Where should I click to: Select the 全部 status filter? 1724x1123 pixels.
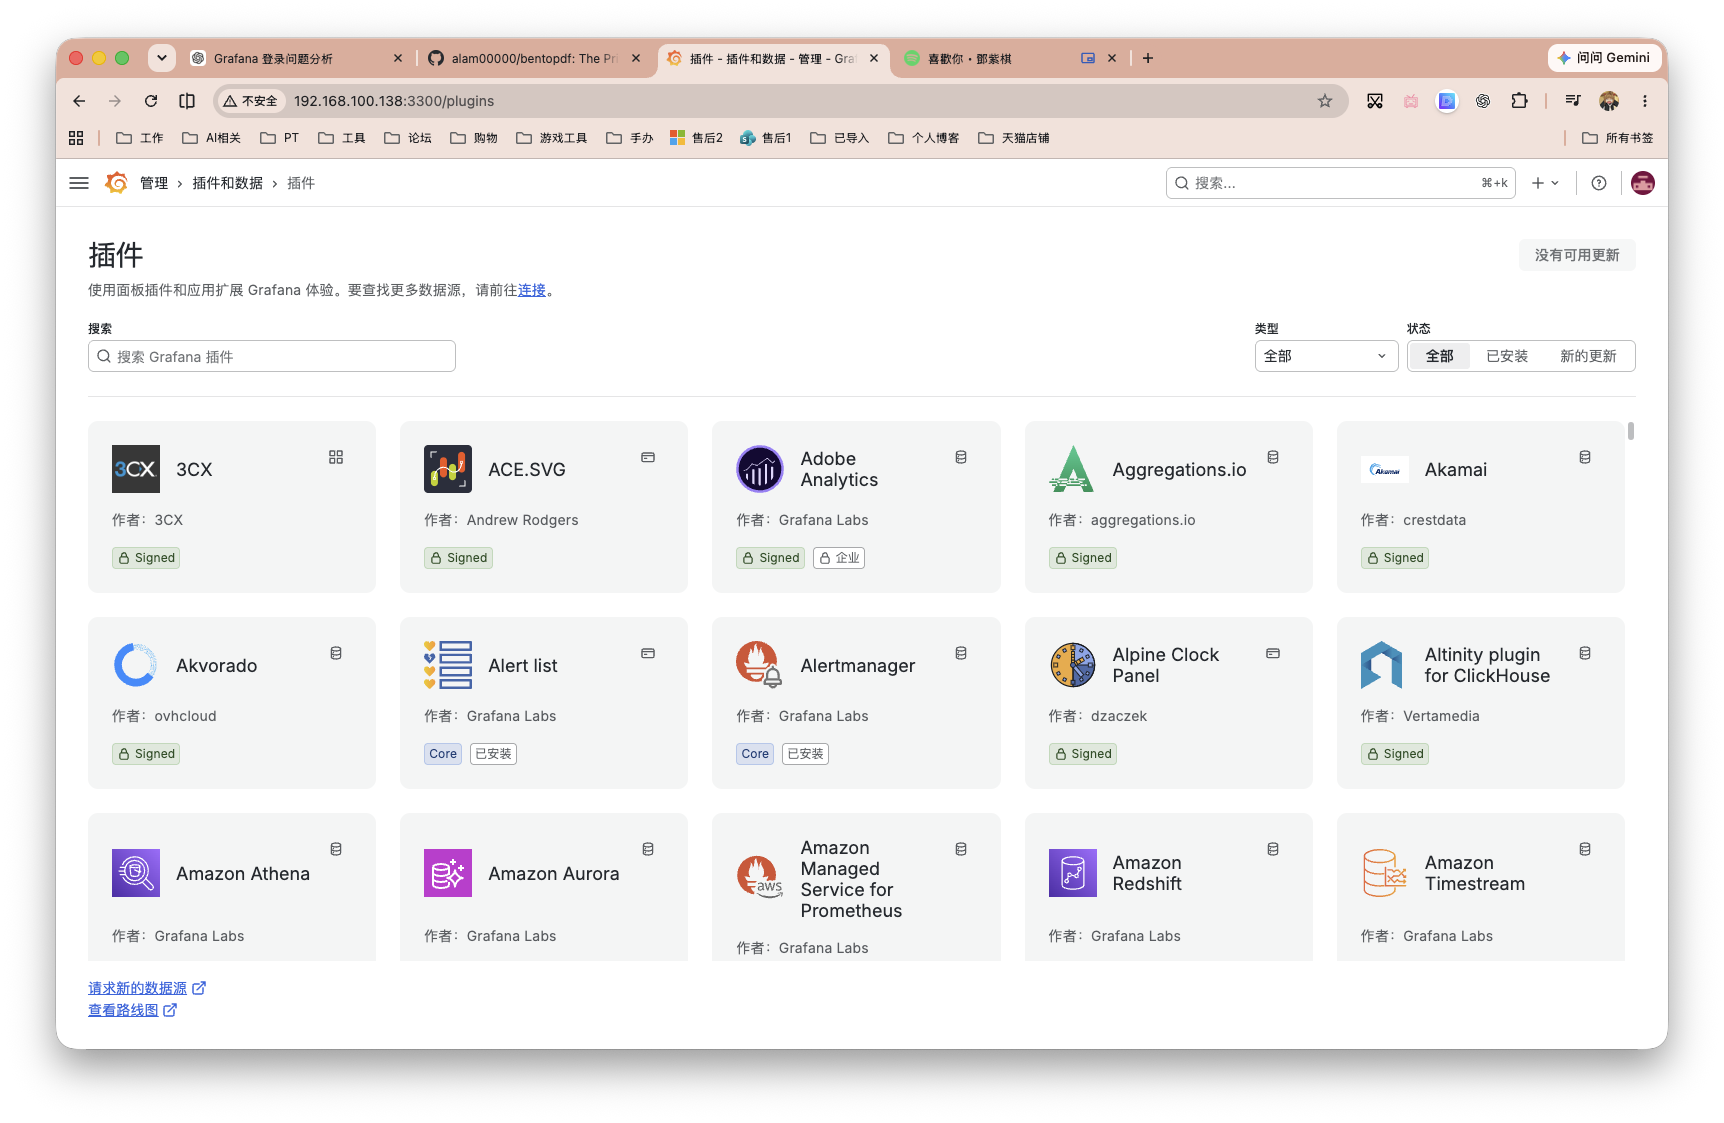point(1440,356)
